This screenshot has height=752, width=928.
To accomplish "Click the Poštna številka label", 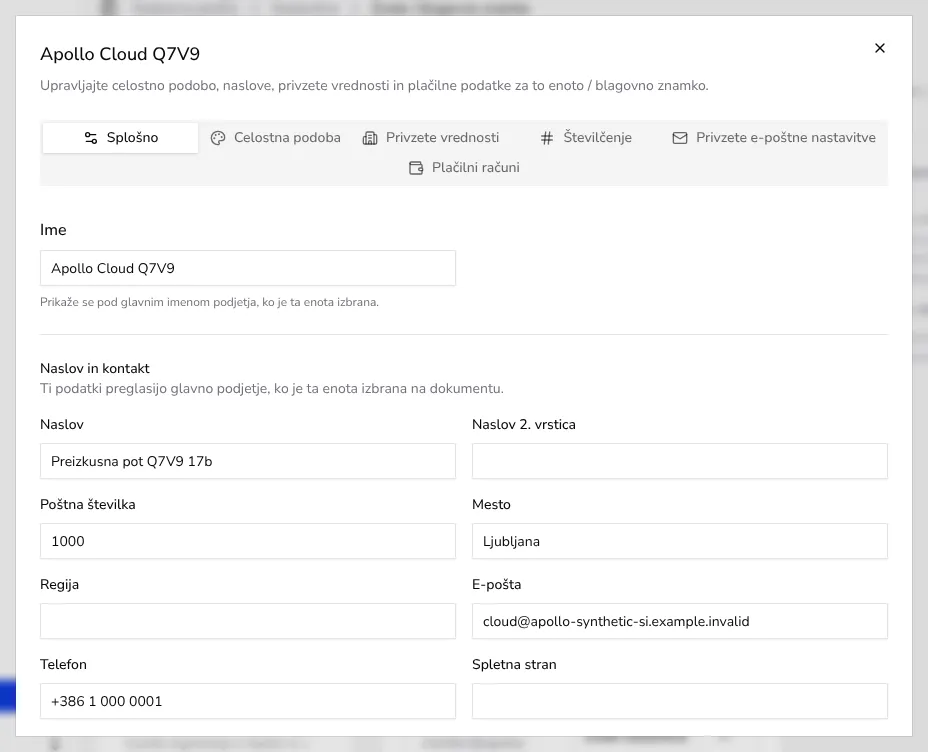I will [x=88, y=505].
